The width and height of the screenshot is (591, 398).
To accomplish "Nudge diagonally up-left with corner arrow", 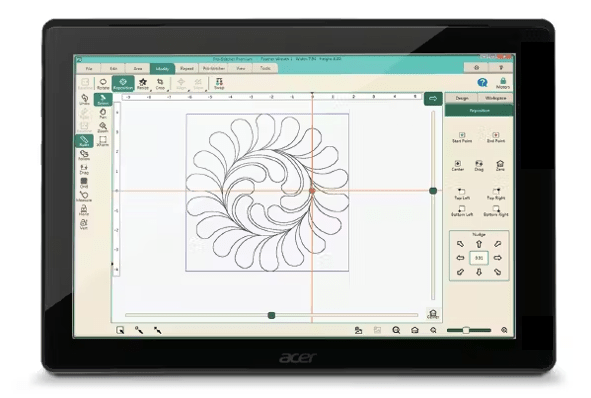I will pyautogui.click(x=460, y=244).
